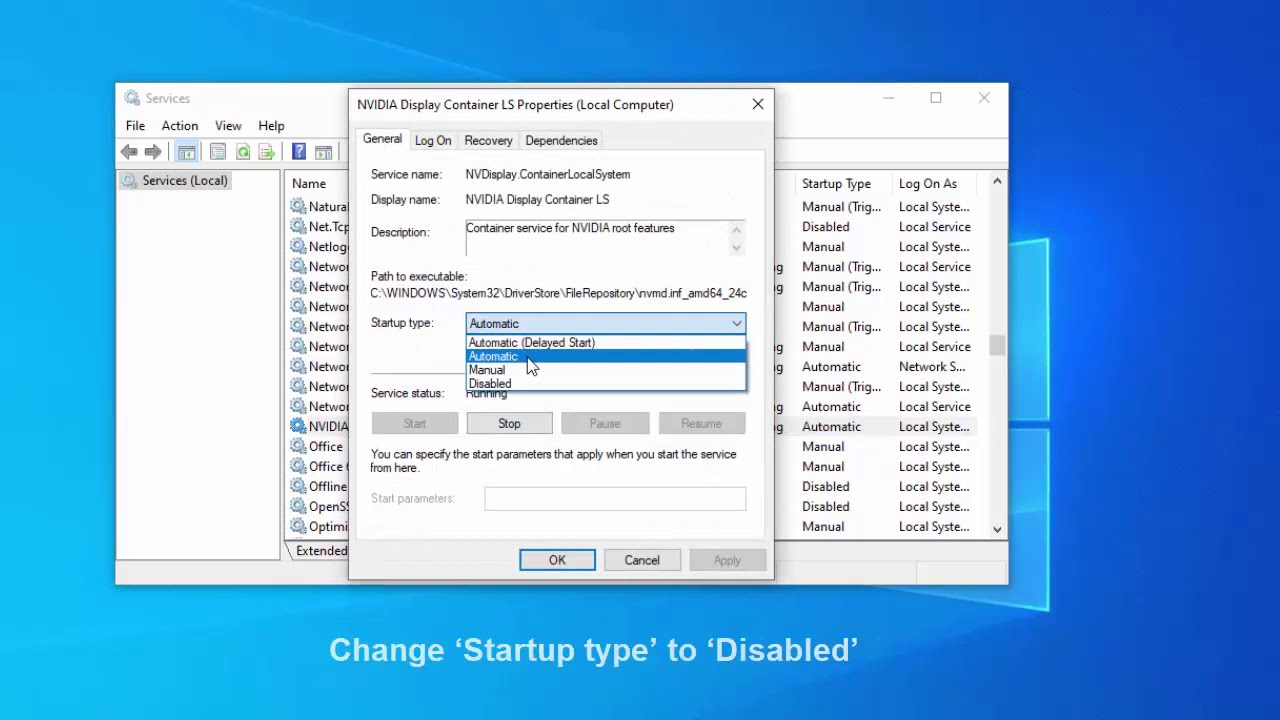Open the Action menu in Services
The image size is (1280, 720).
click(180, 126)
